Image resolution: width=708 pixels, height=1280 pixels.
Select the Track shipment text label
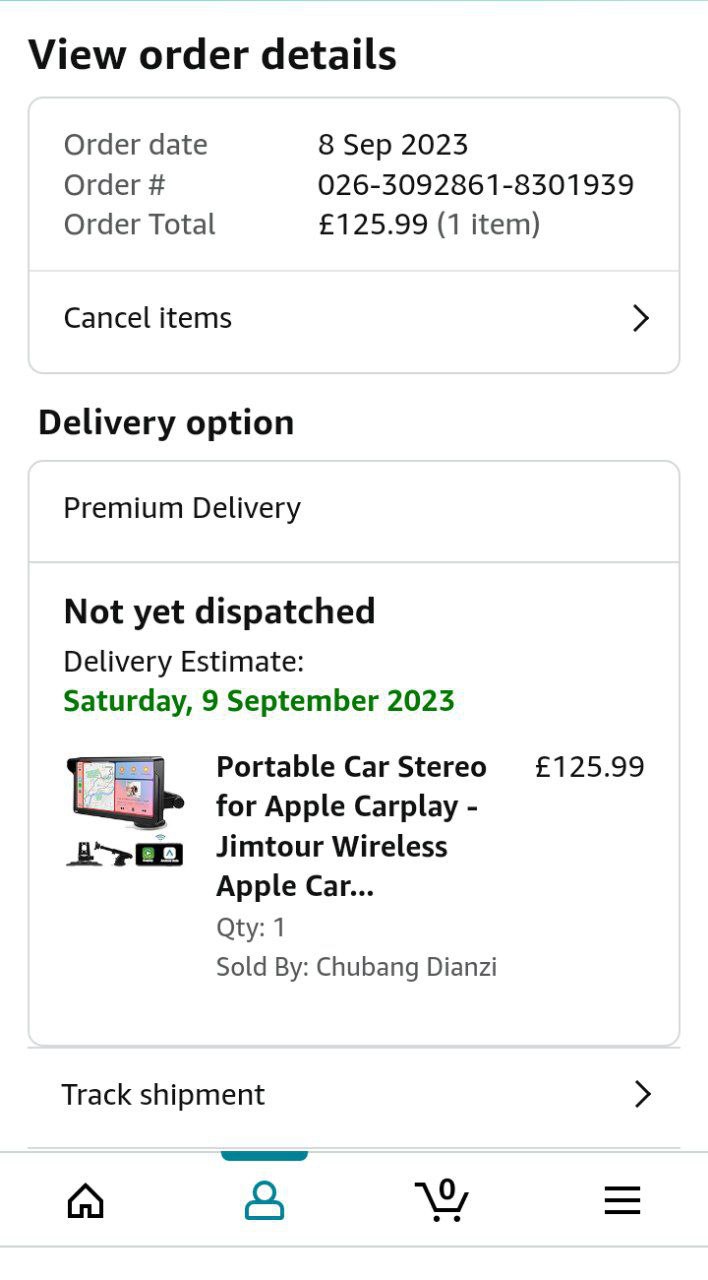click(x=163, y=1095)
